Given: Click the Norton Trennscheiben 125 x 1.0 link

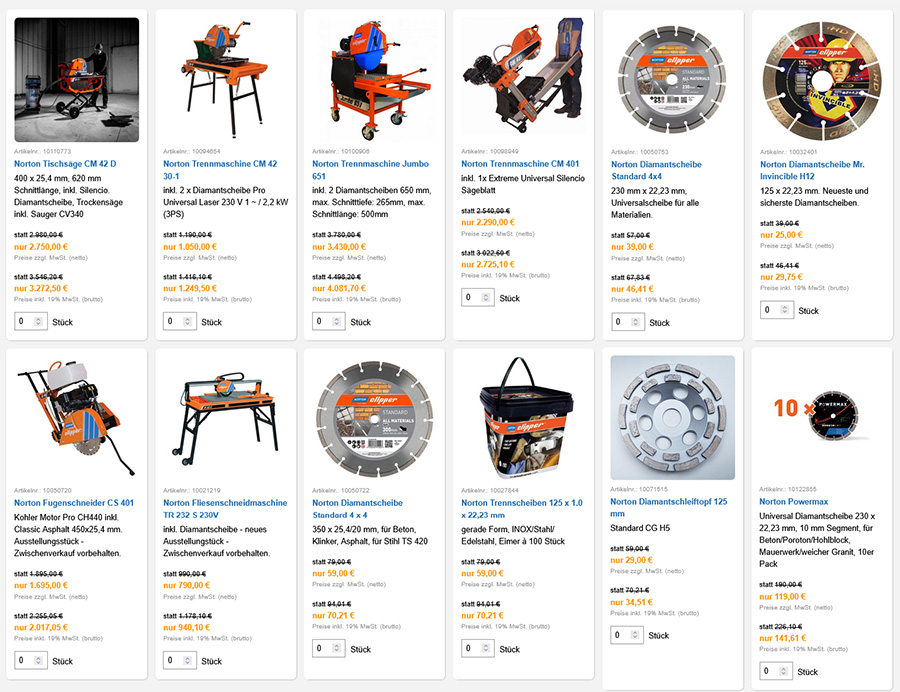Looking at the screenshot, I should pos(522,509).
